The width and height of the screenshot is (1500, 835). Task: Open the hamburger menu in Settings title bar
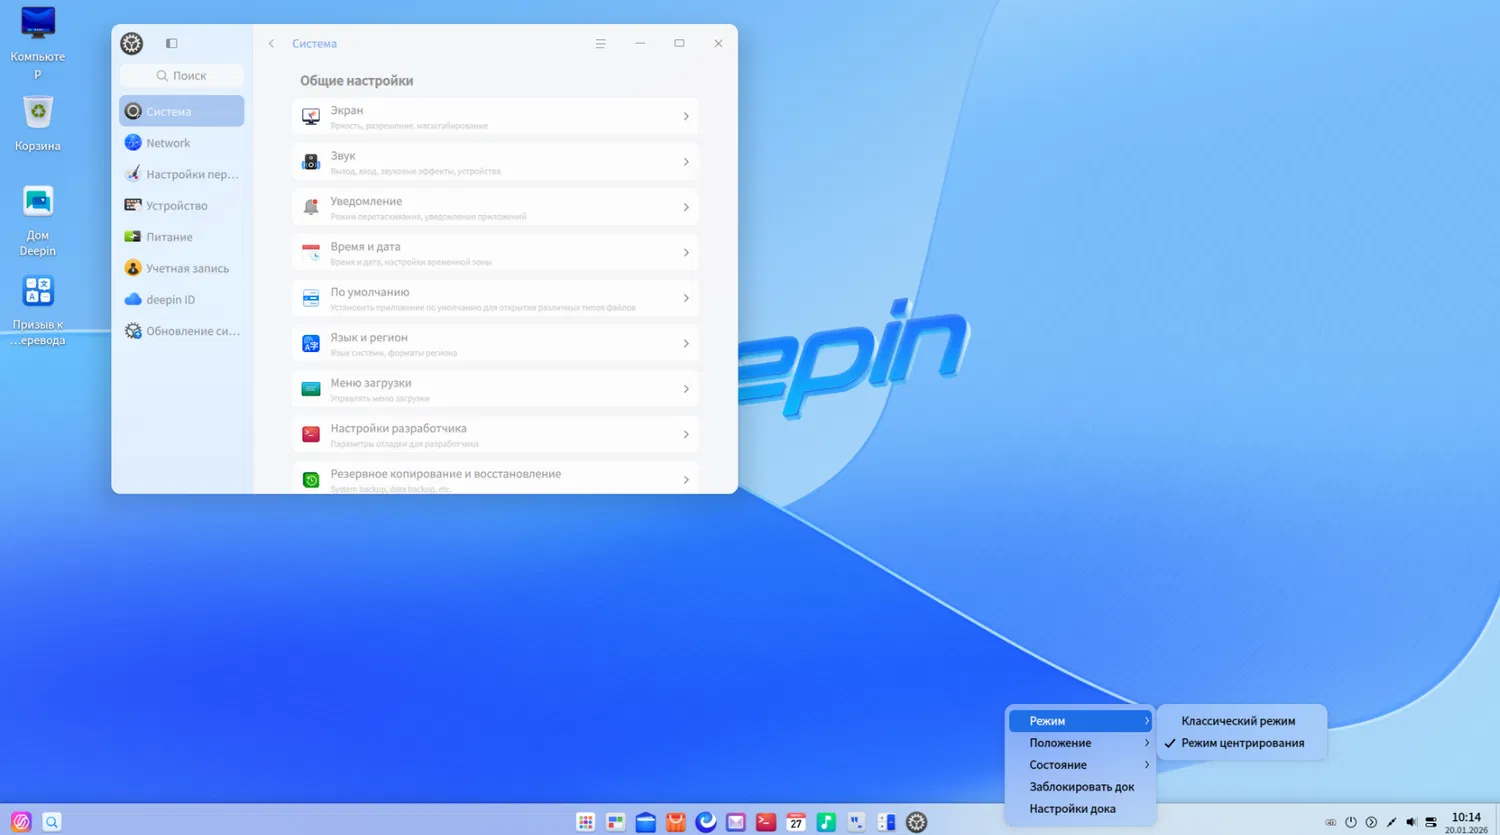[x=600, y=43]
